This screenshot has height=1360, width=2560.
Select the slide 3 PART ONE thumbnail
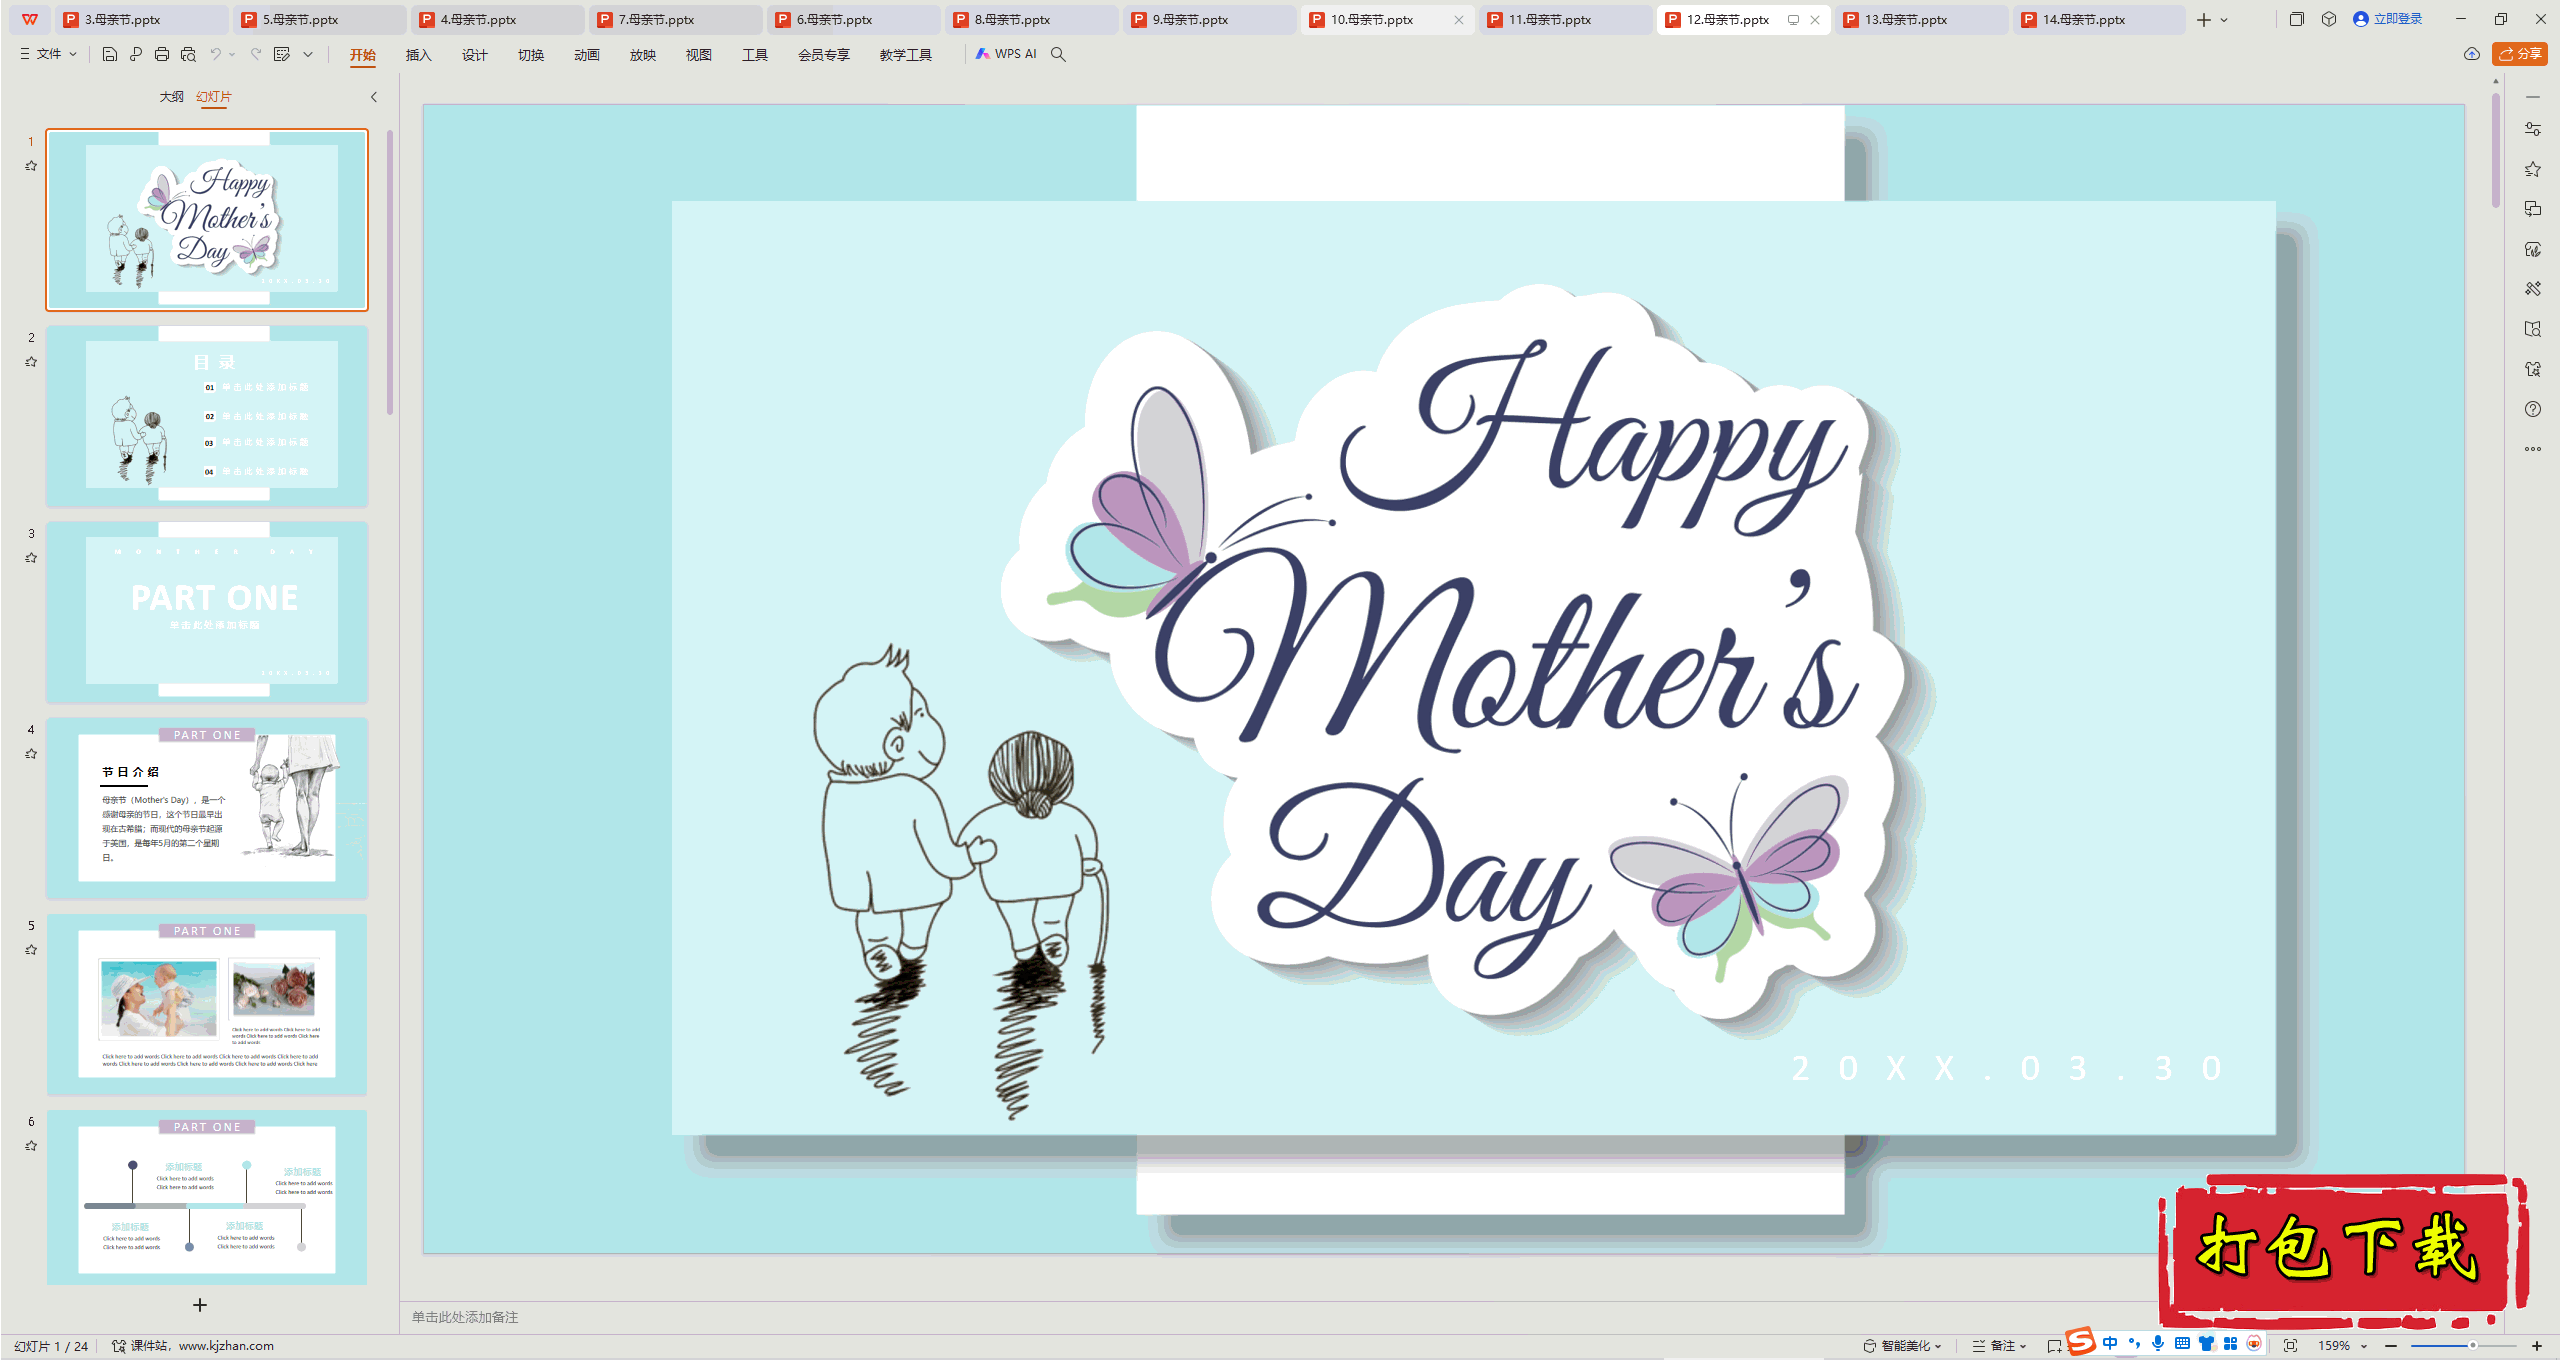[207, 612]
